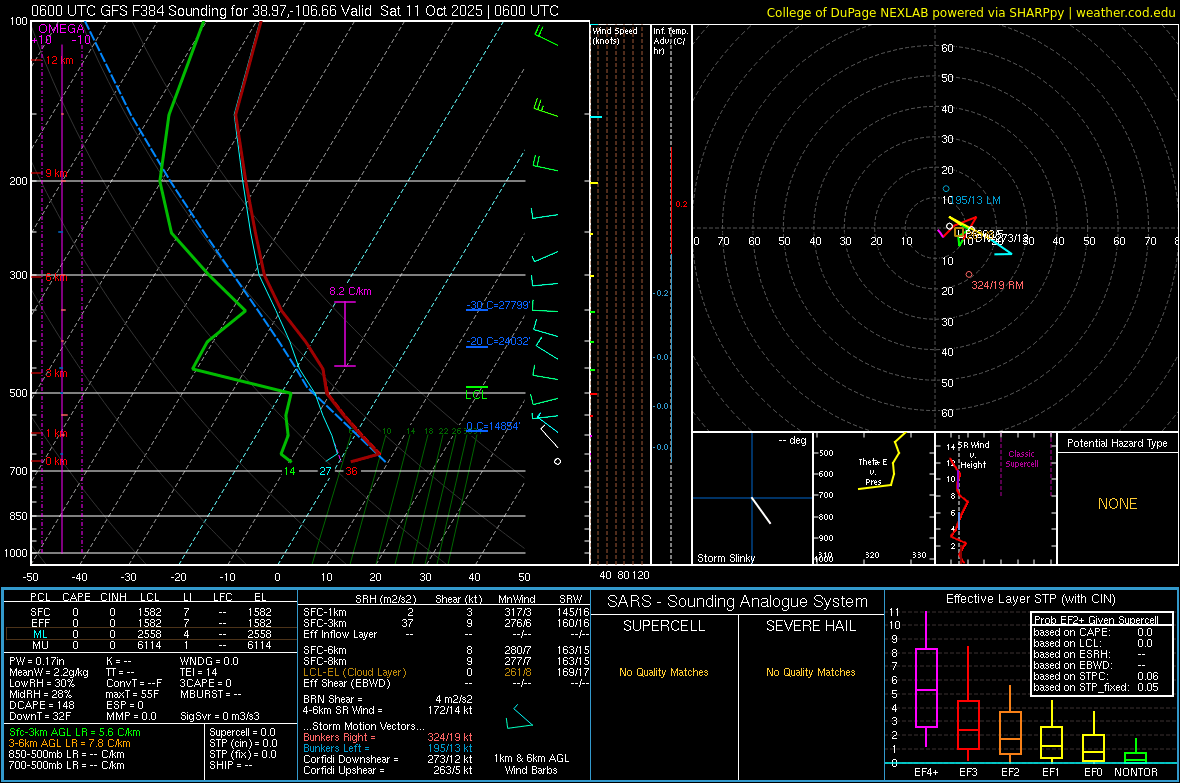This screenshot has width=1180, height=783.
Task: Click the Bunkers Right storm motion line
Action: 388,737
